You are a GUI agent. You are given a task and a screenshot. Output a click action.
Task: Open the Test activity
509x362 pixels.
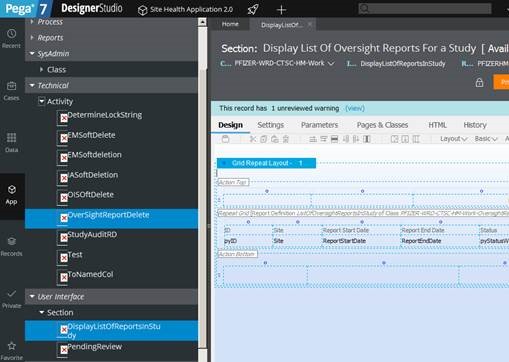(x=75, y=255)
